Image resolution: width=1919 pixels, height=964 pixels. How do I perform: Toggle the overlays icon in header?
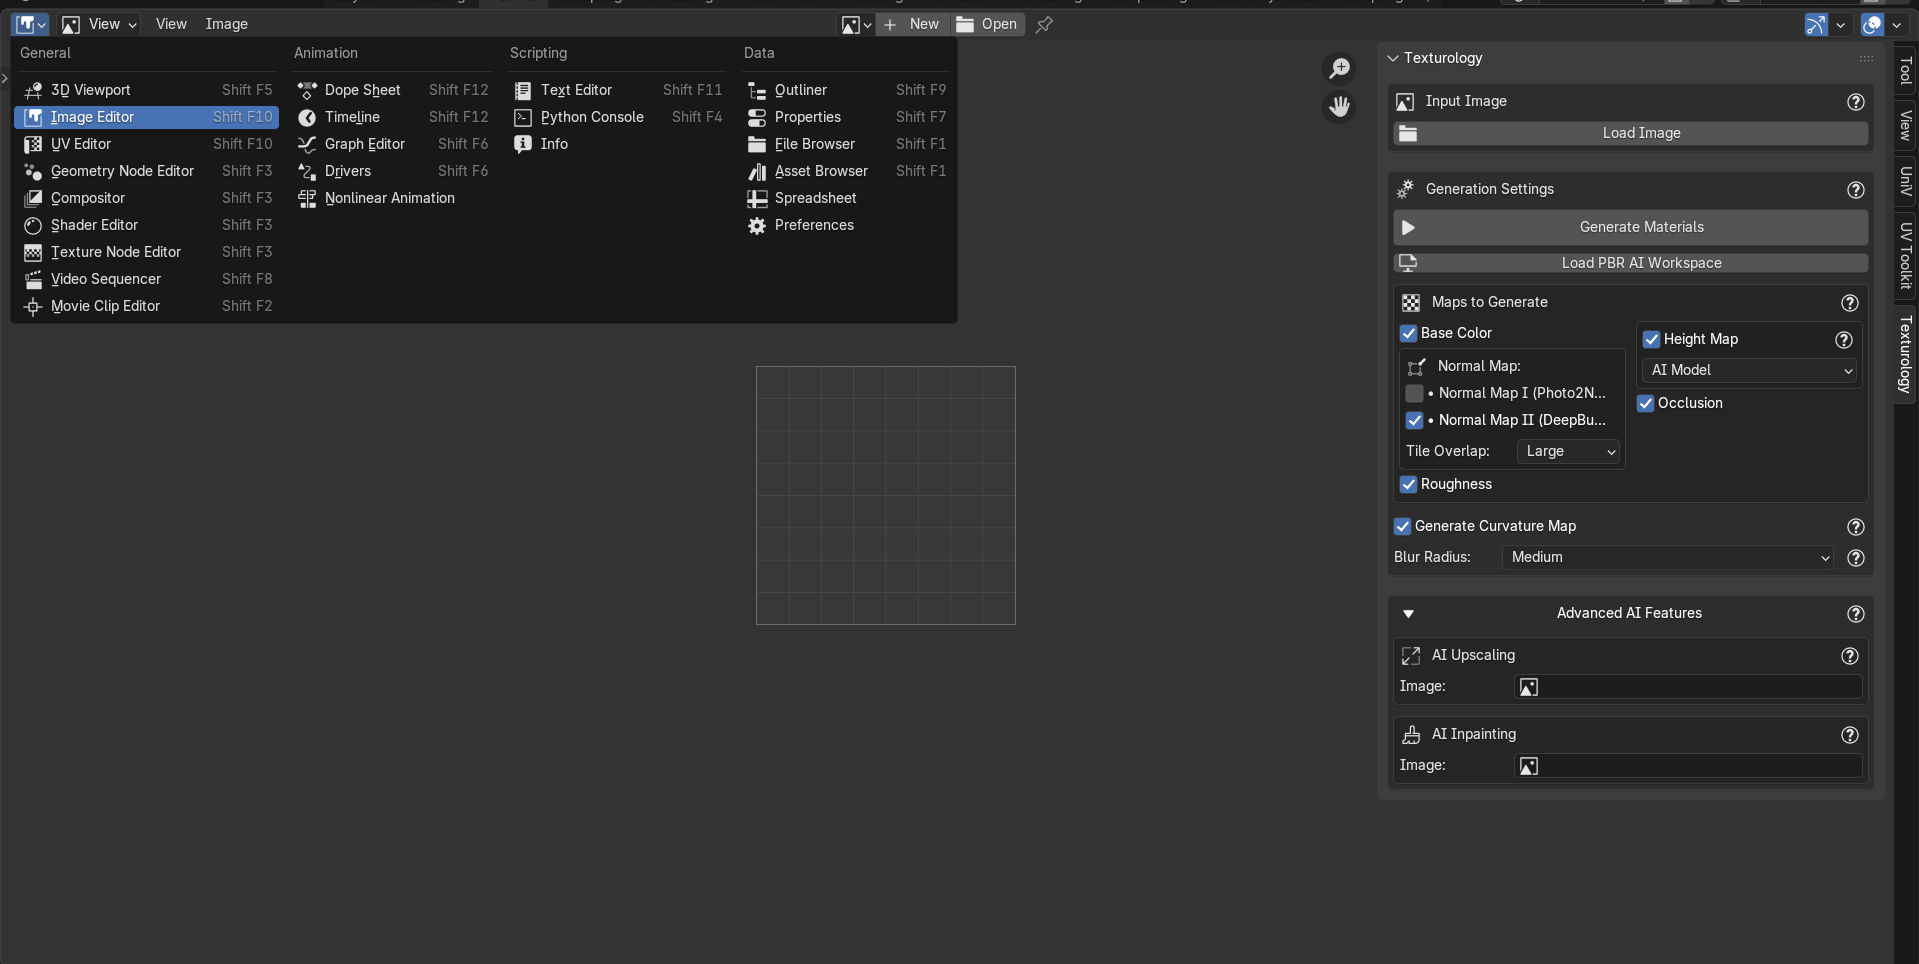pyautogui.click(x=1872, y=25)
